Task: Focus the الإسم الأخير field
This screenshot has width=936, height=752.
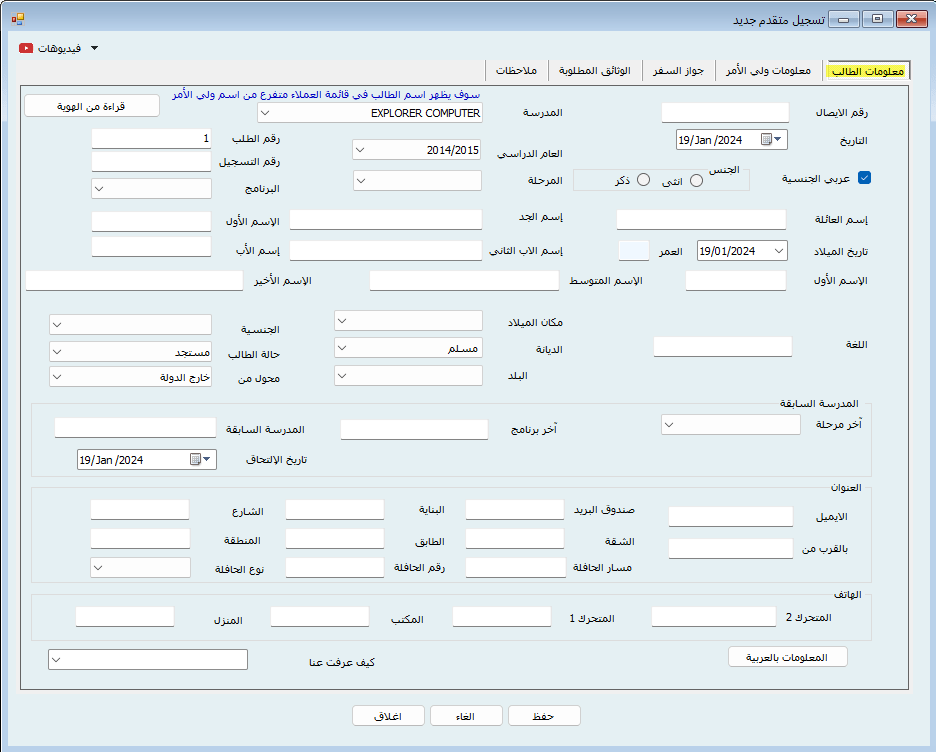Action: click(134, 281)
